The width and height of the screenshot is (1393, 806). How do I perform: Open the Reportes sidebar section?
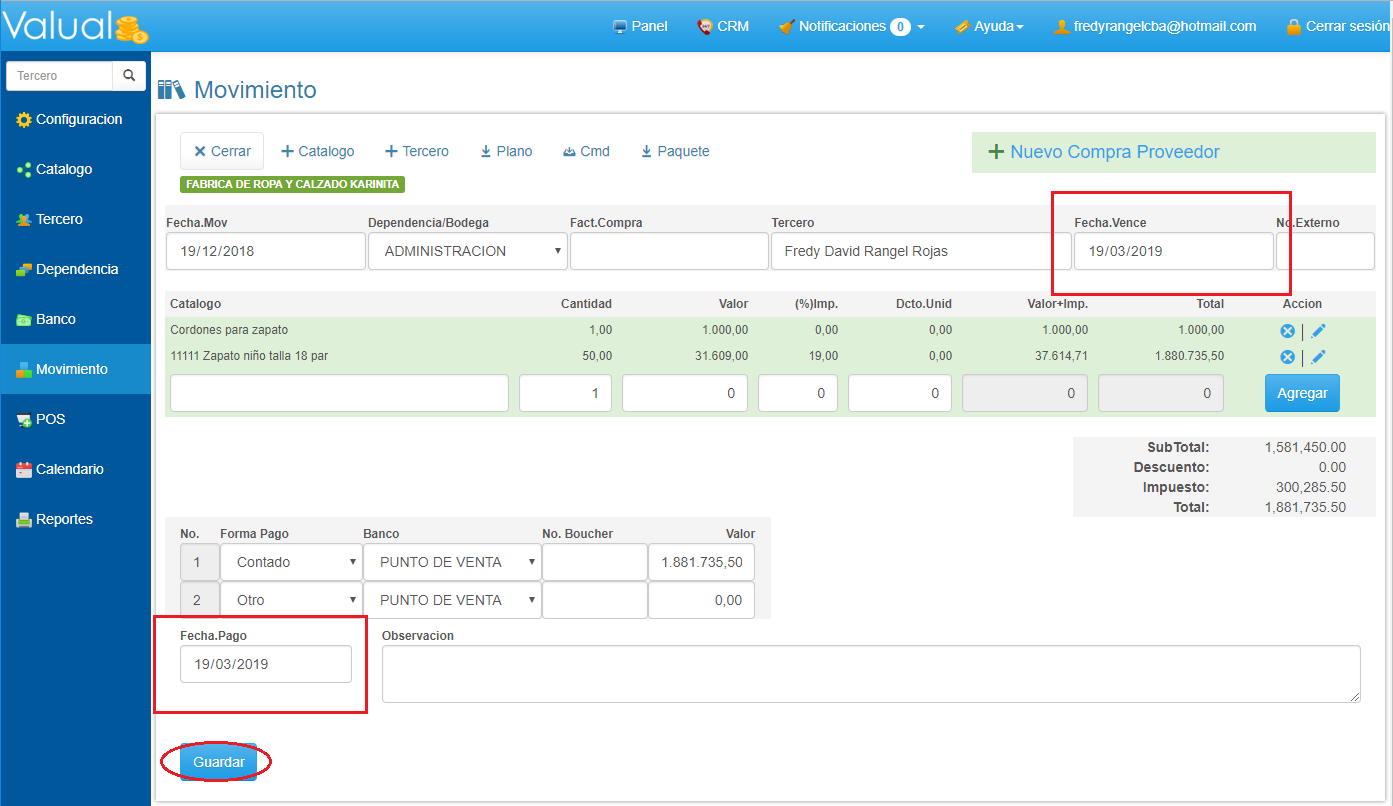[x=64, y=520]
